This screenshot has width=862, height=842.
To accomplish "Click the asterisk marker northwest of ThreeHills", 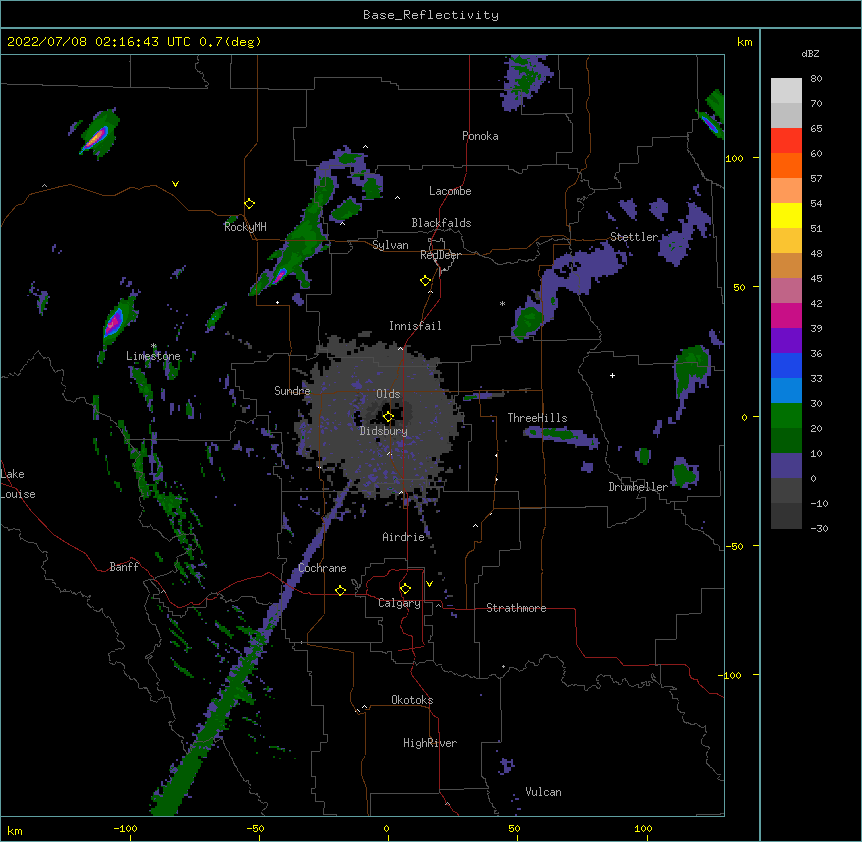I will click(502, 303).
